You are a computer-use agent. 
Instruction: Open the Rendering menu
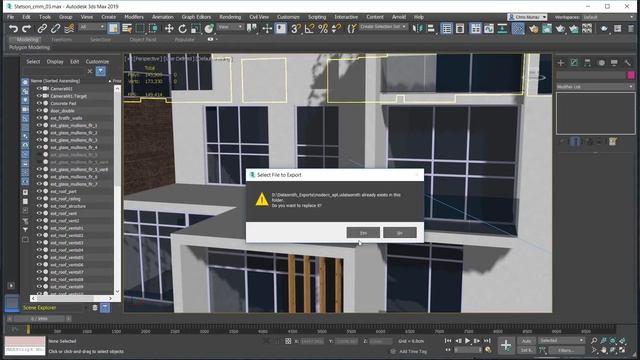click(x=230, y=17)
